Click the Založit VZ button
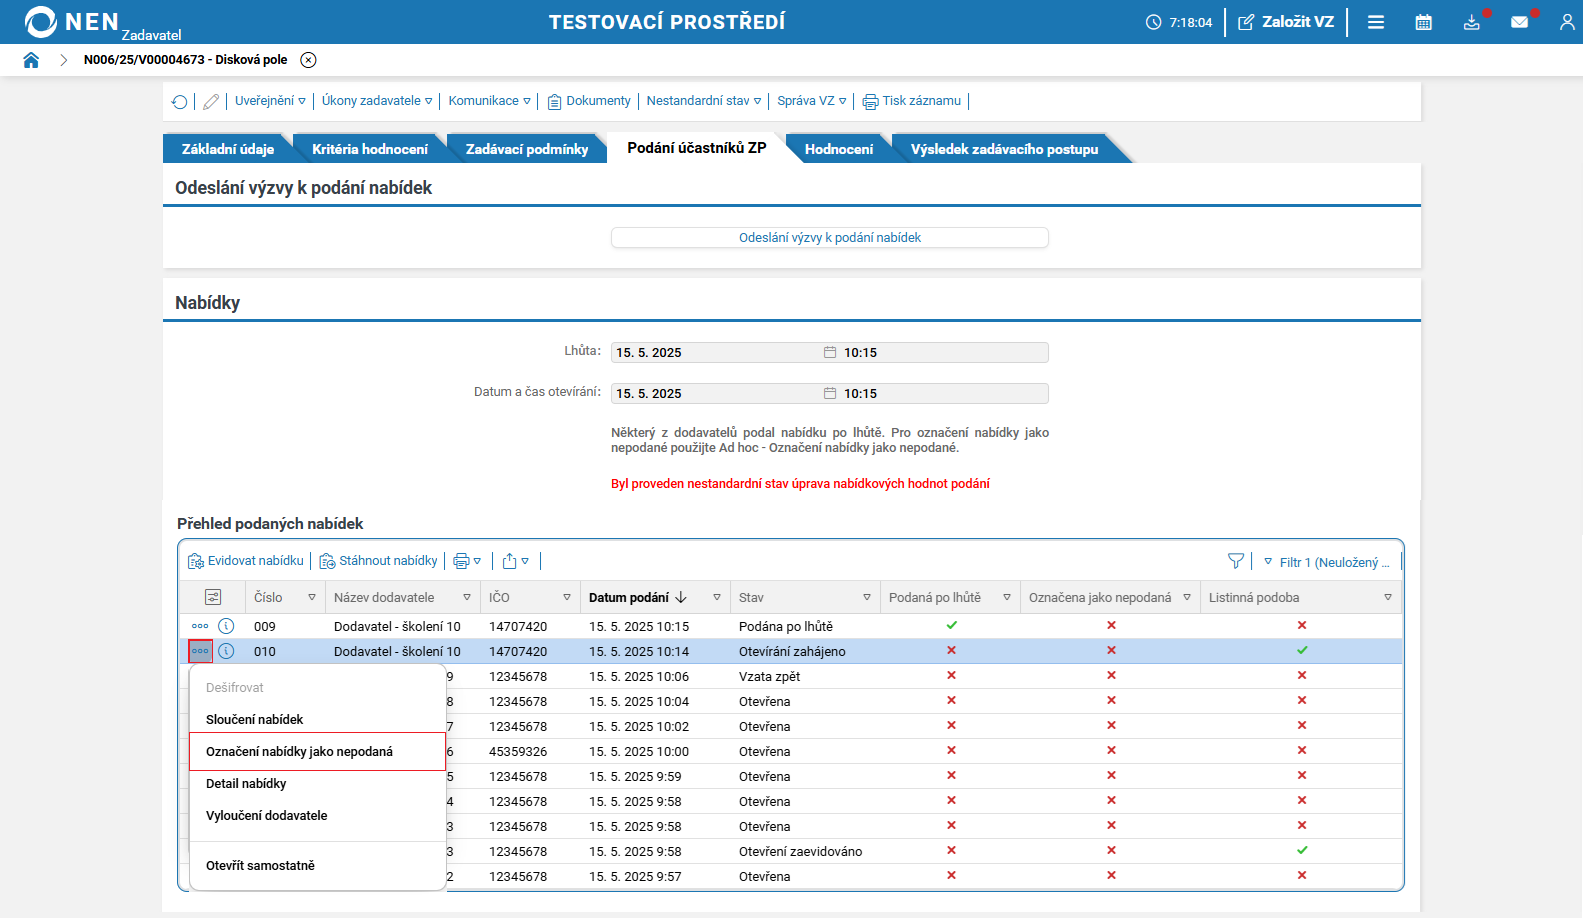 point(1286,22)
